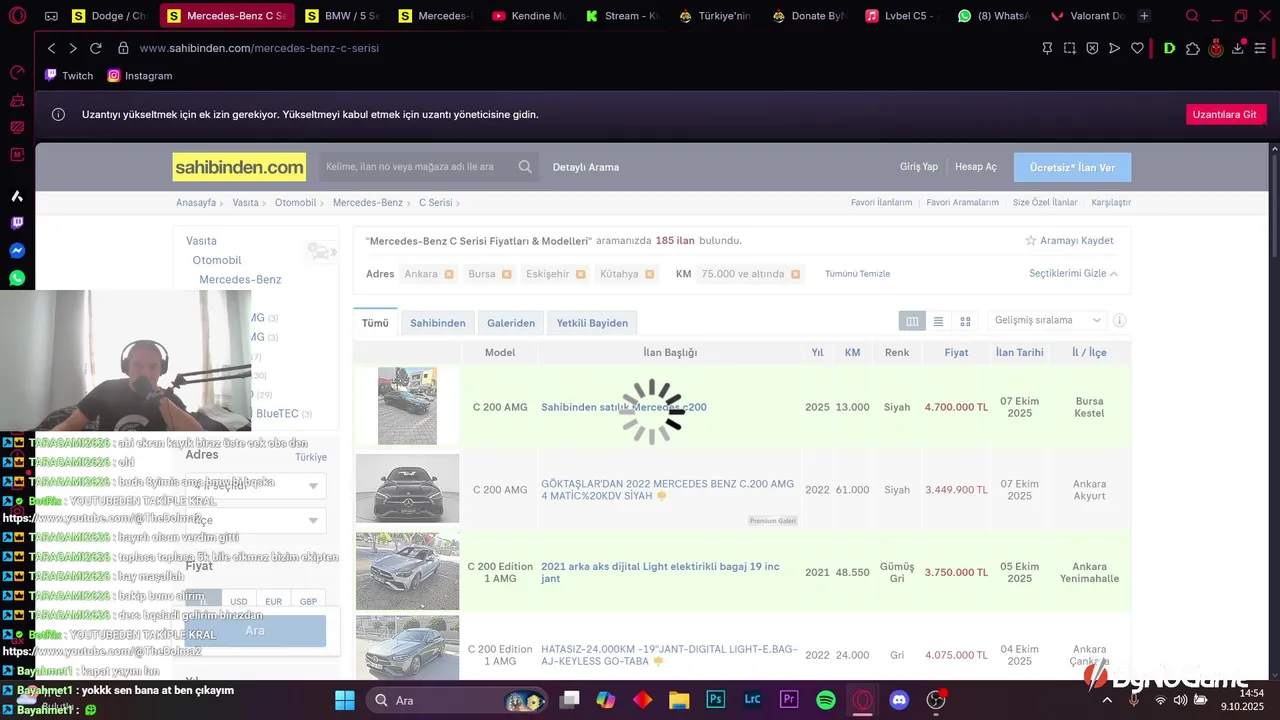
Task: Open the Instagram bookmark
Action: pyautogui.click(x=140, y=76)
